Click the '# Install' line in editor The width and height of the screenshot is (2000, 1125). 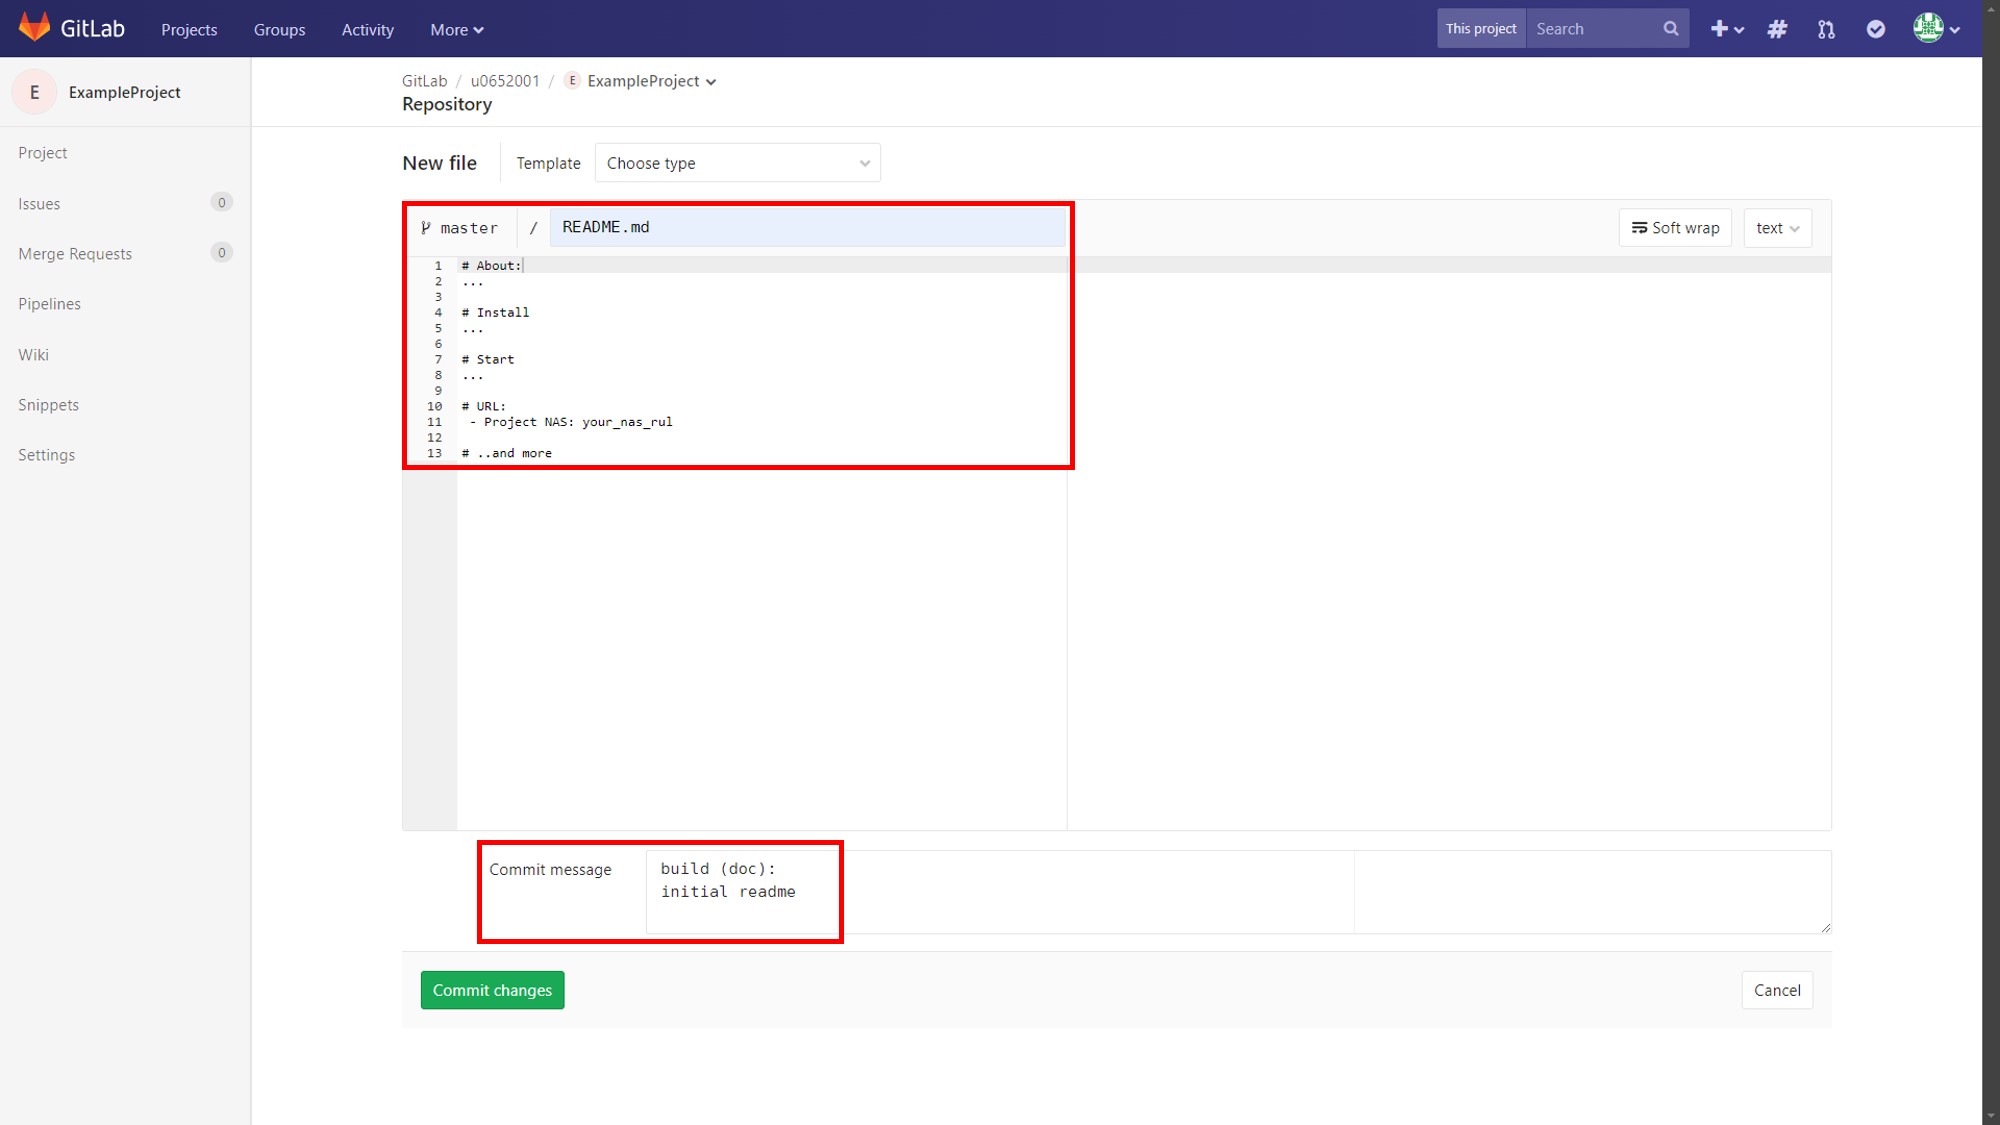click(x=496, y=313)
